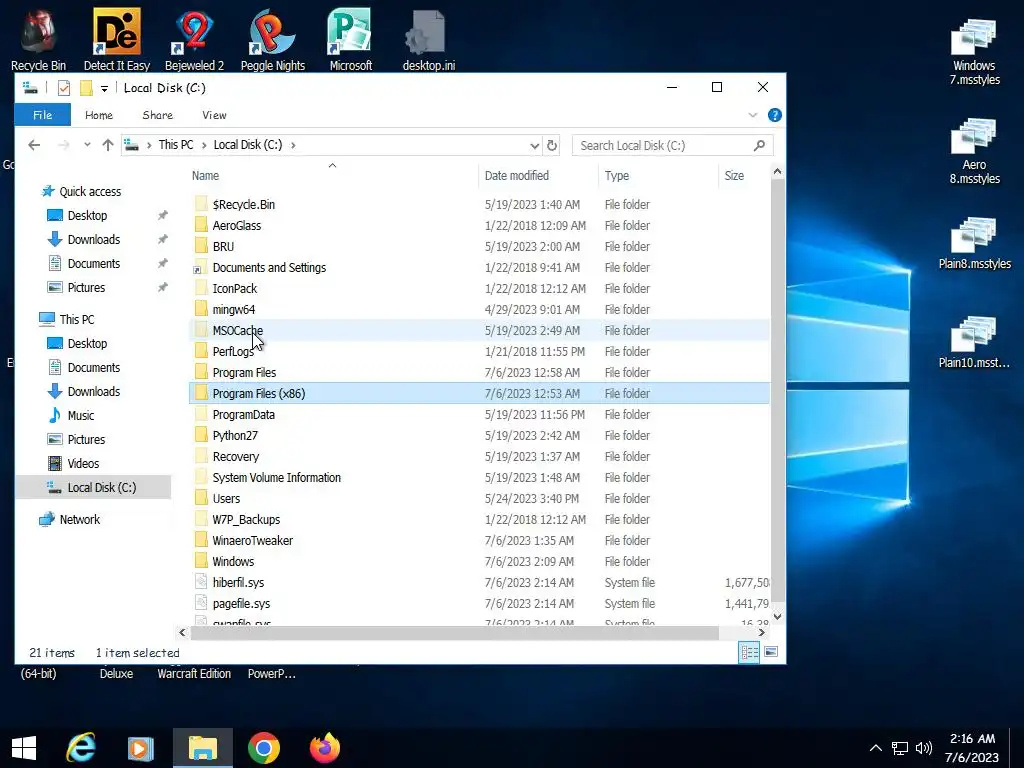1024x768 pixels.
Task: Open Google Chrome from taskbar
Action: coord(264,748)
